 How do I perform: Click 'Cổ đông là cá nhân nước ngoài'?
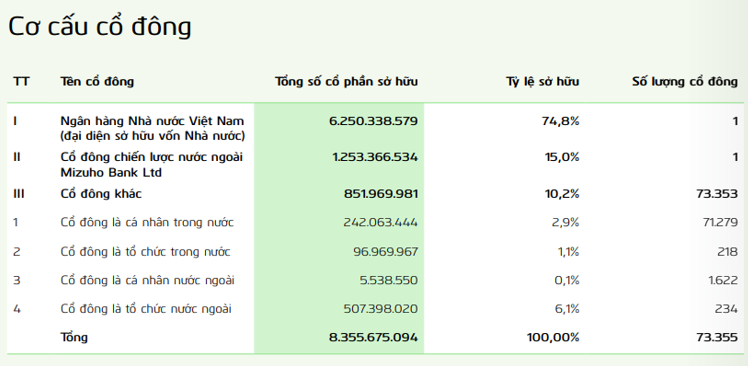147,280
